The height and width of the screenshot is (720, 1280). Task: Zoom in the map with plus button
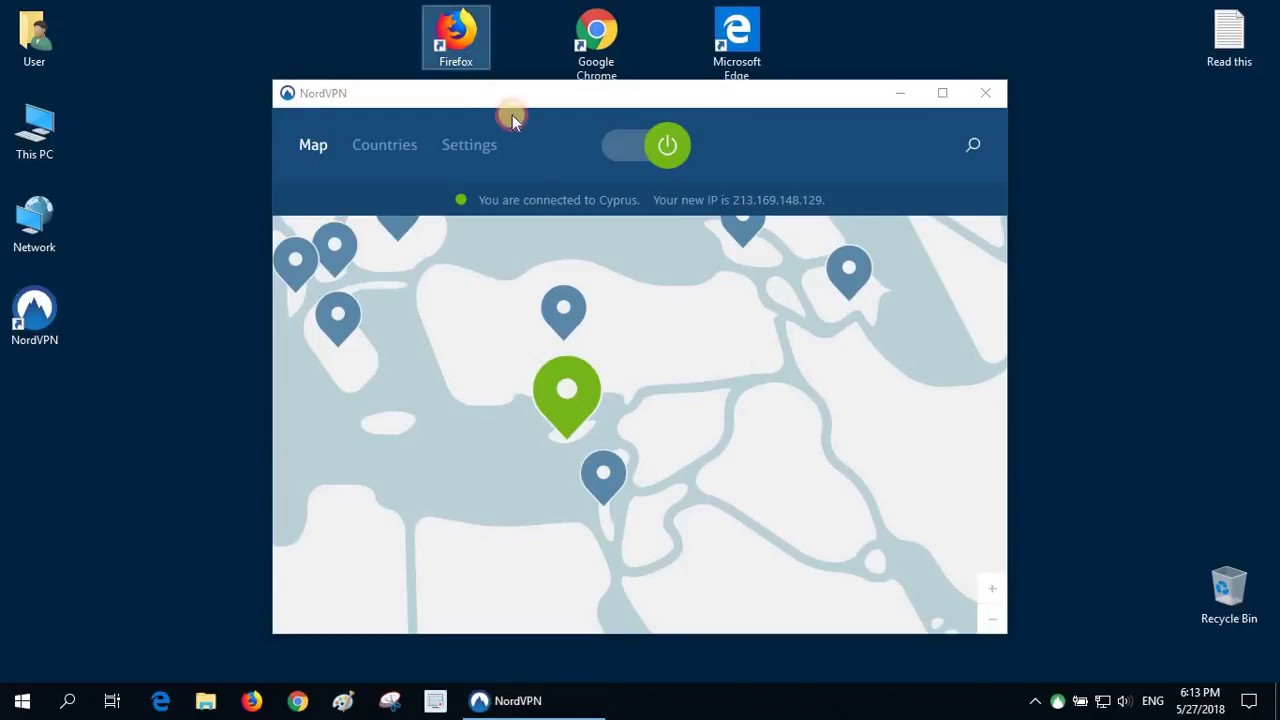[x=992, y=588]
